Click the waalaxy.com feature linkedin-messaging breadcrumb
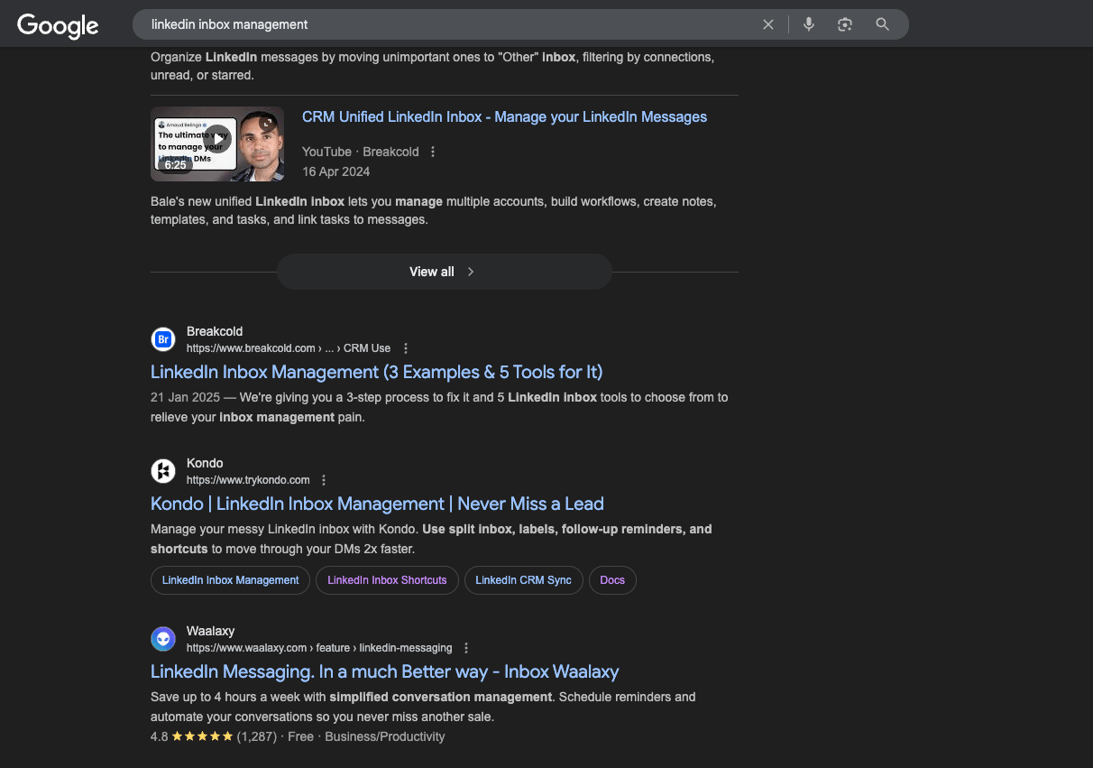 (x=319, y=648)
